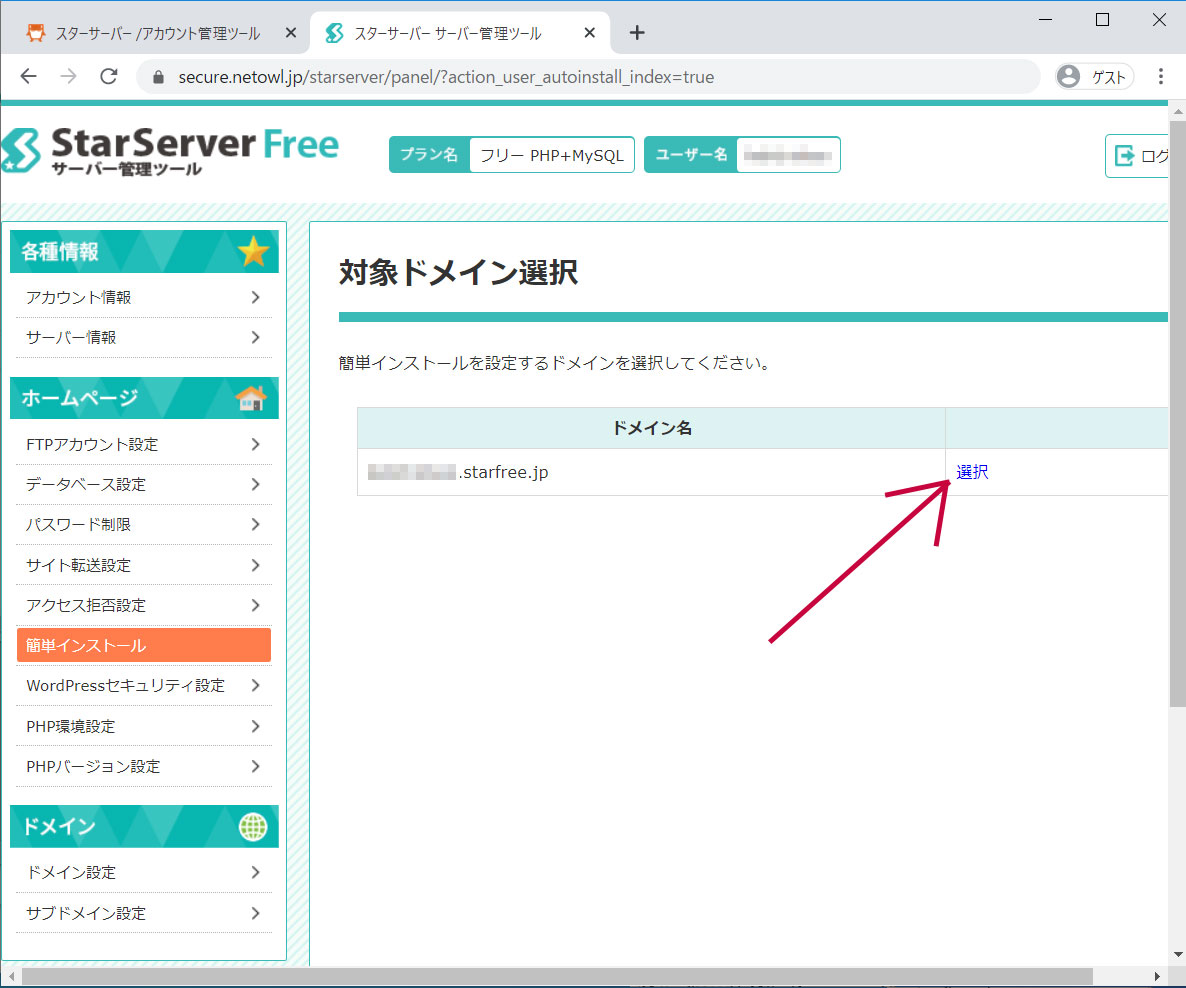
Task: Select the highlighted 簡単インストール item
Action: (144, 645)
